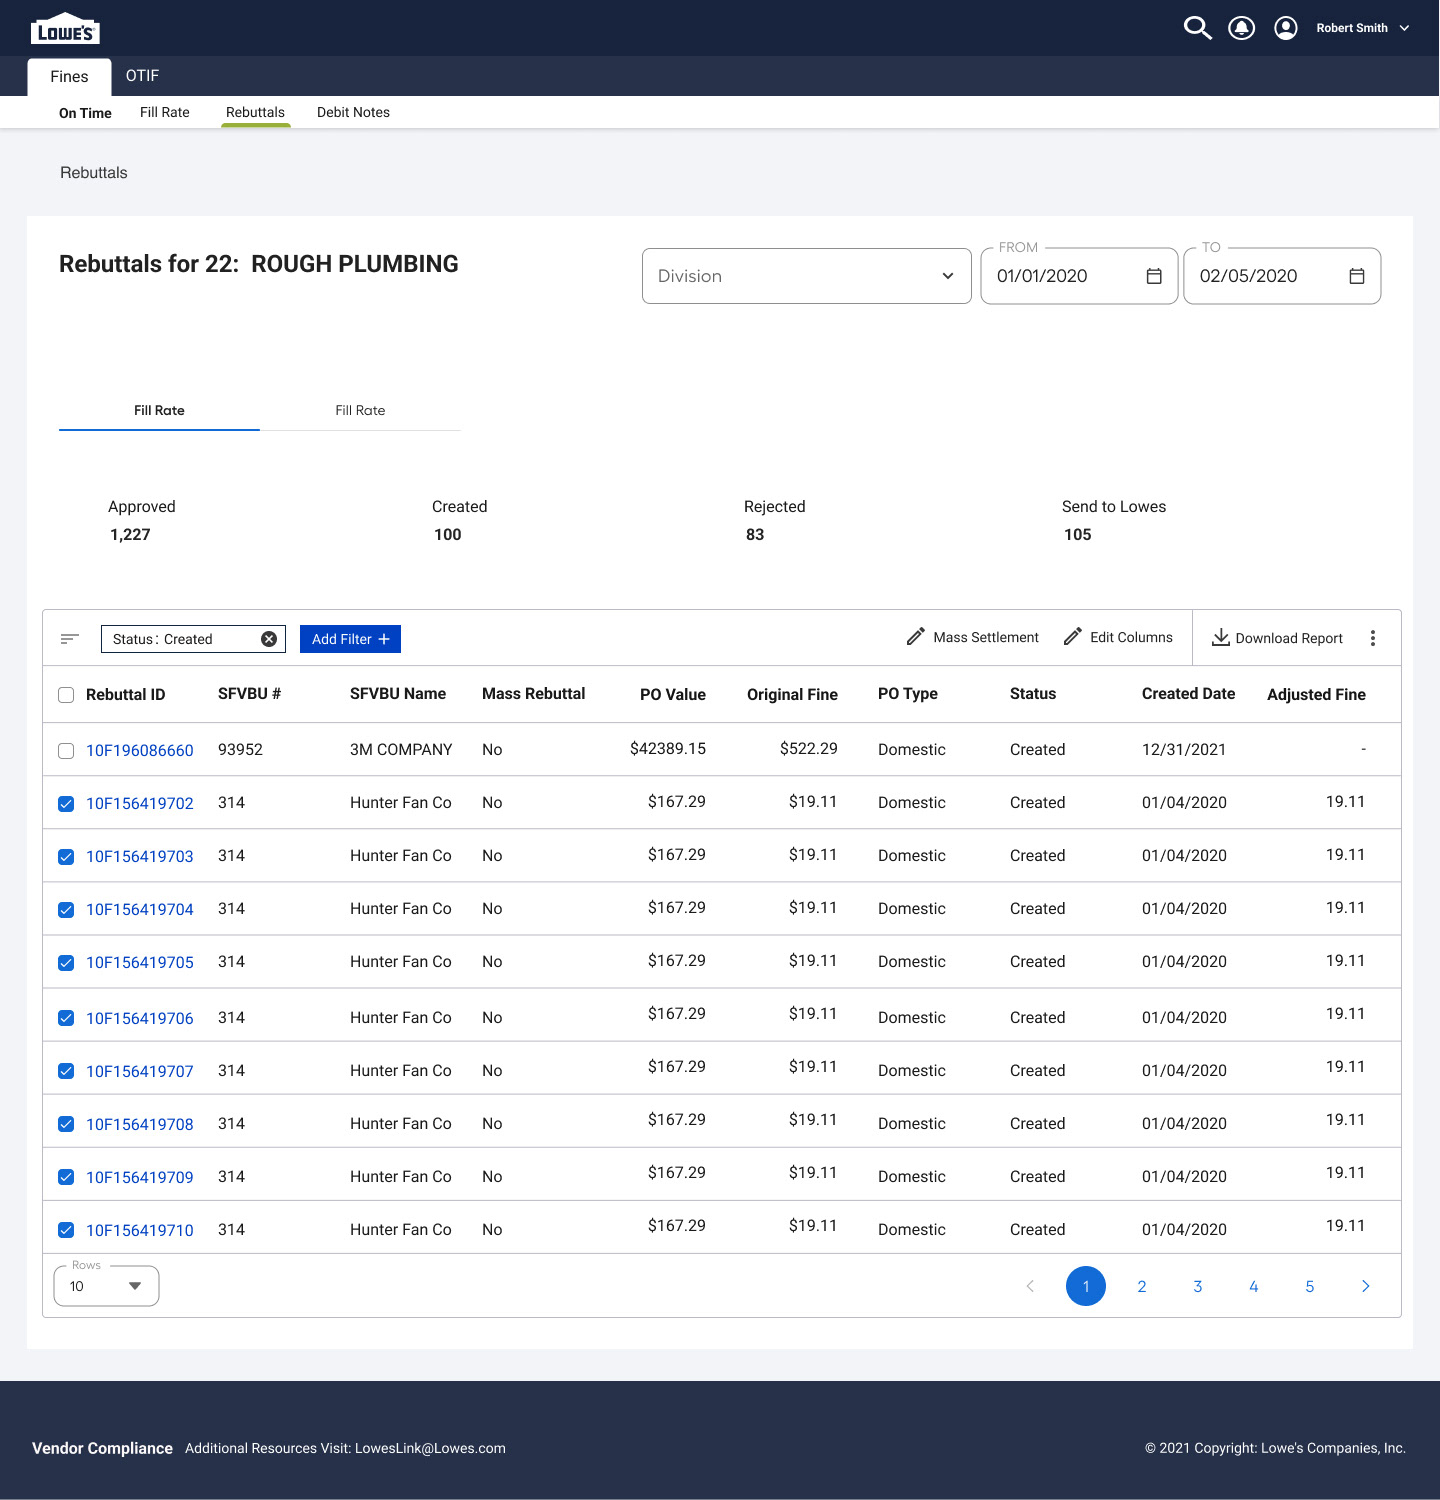This screenshot has width=1440, height=1500.
Task: Select the active bold Fill Rate tab
Action: [159, 410]
